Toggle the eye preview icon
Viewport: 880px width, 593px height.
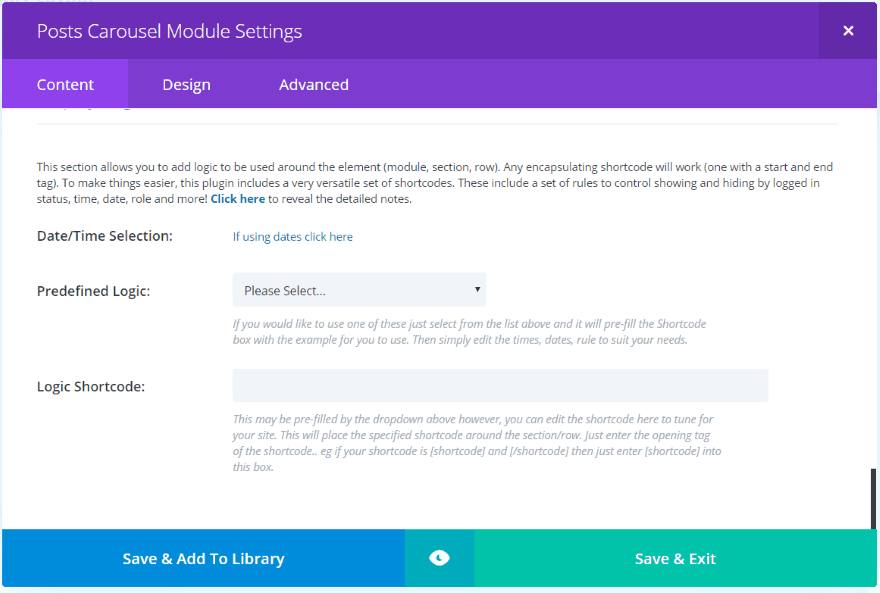(x=439, y=558)
